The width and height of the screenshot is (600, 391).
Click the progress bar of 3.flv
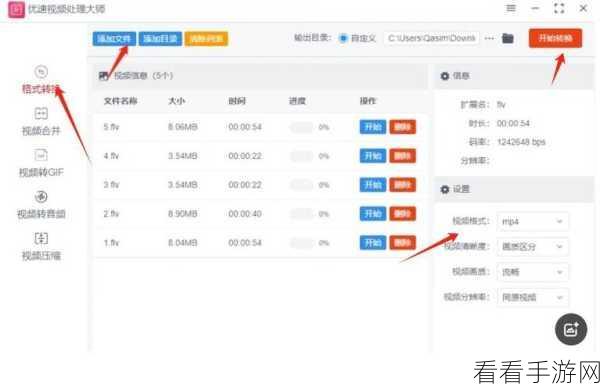pos(302,185)
